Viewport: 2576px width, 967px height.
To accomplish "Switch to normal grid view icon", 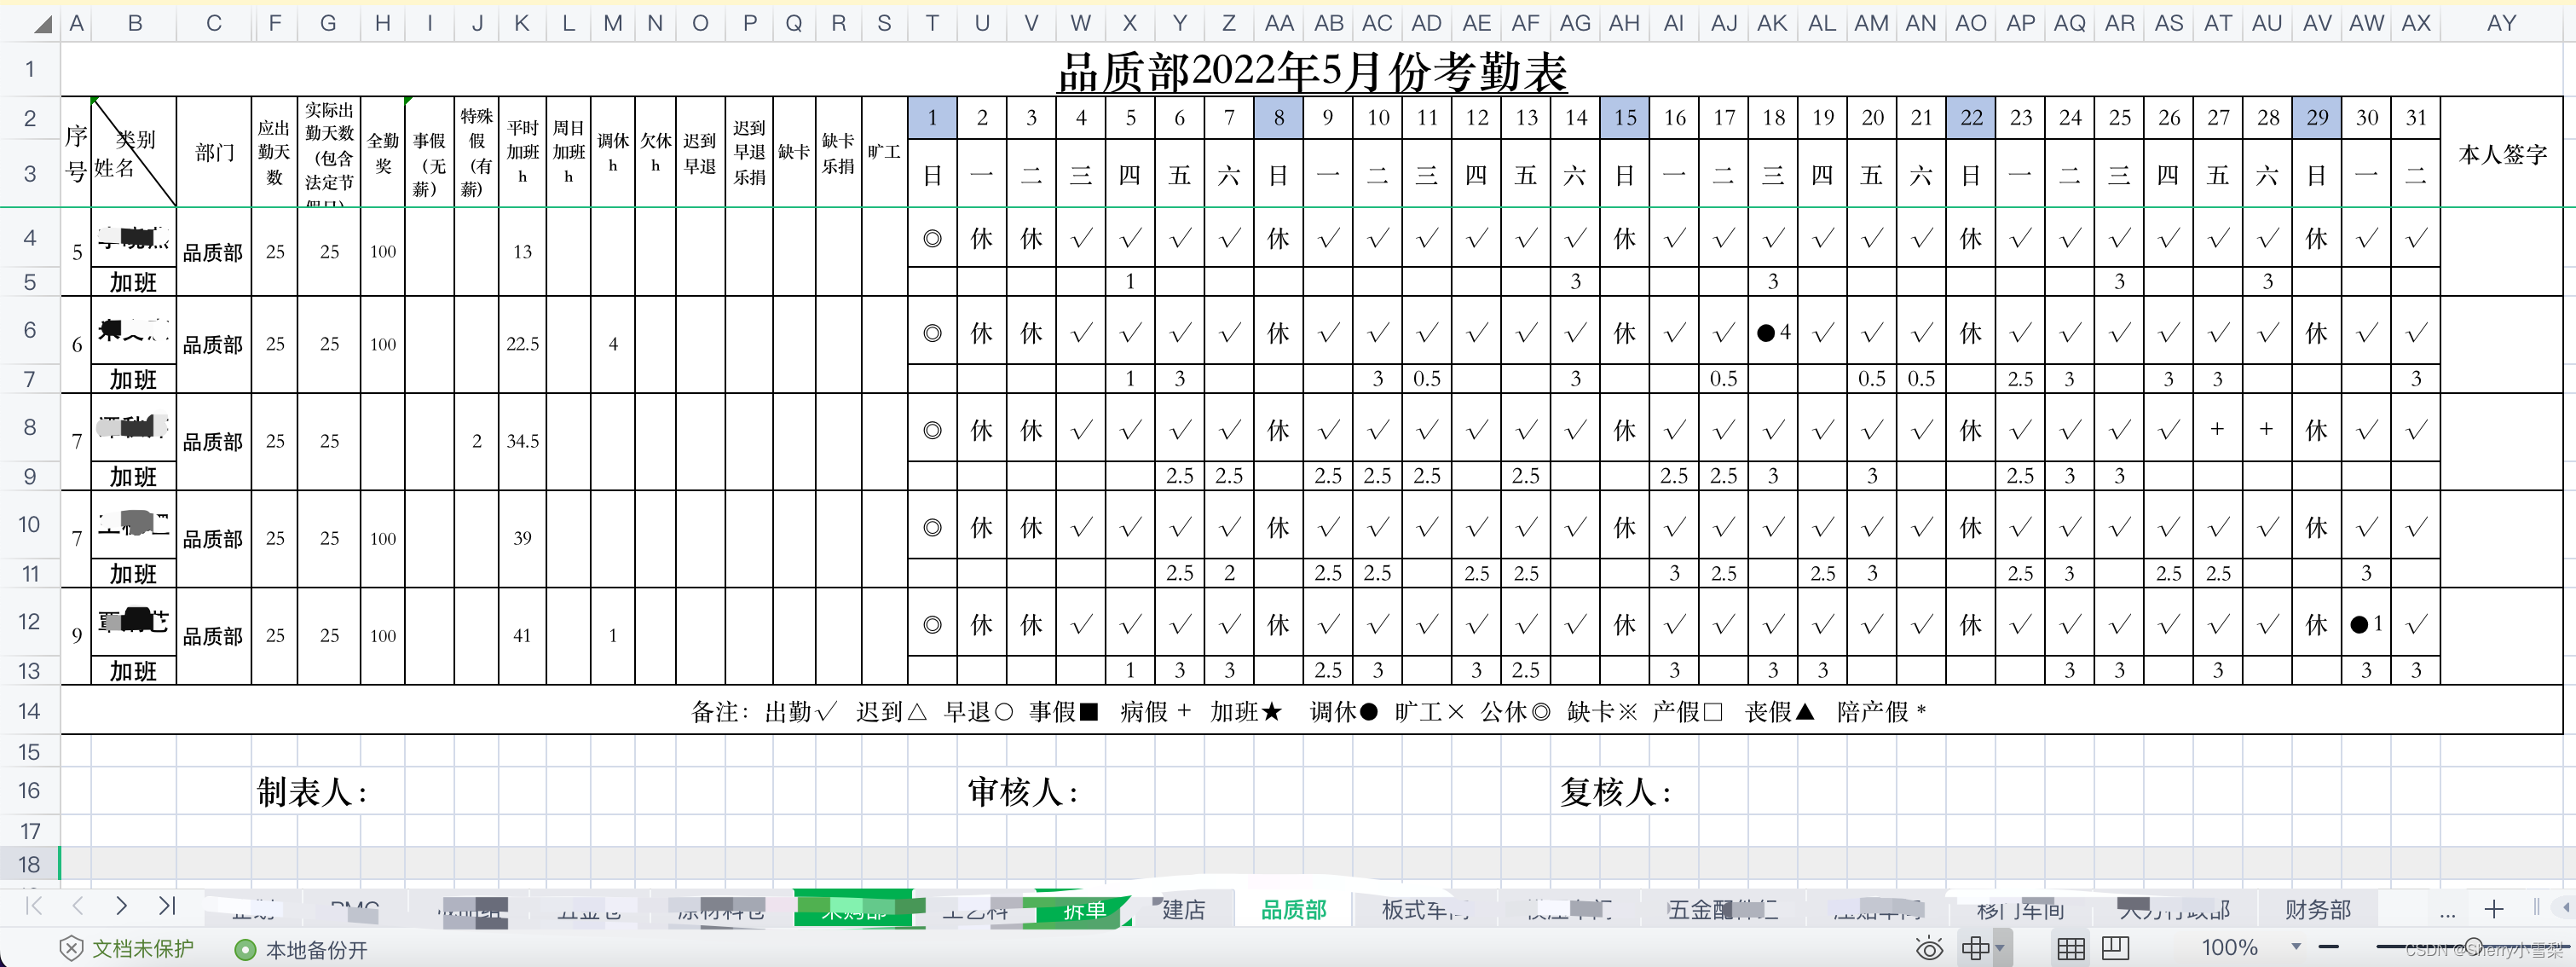I will (x=2071, y=949).
